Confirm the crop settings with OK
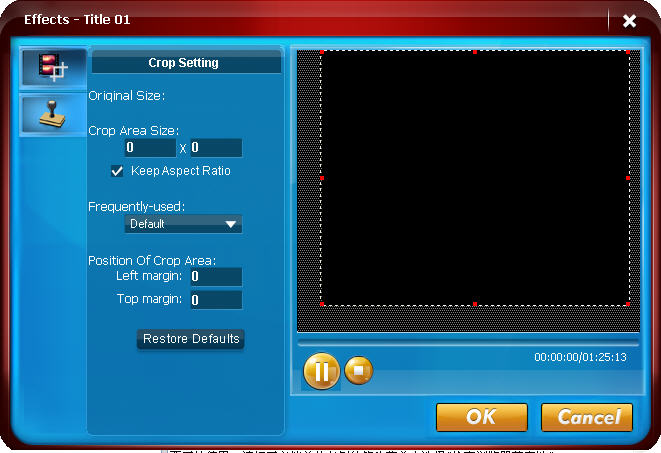 click(x=481, y=417)
